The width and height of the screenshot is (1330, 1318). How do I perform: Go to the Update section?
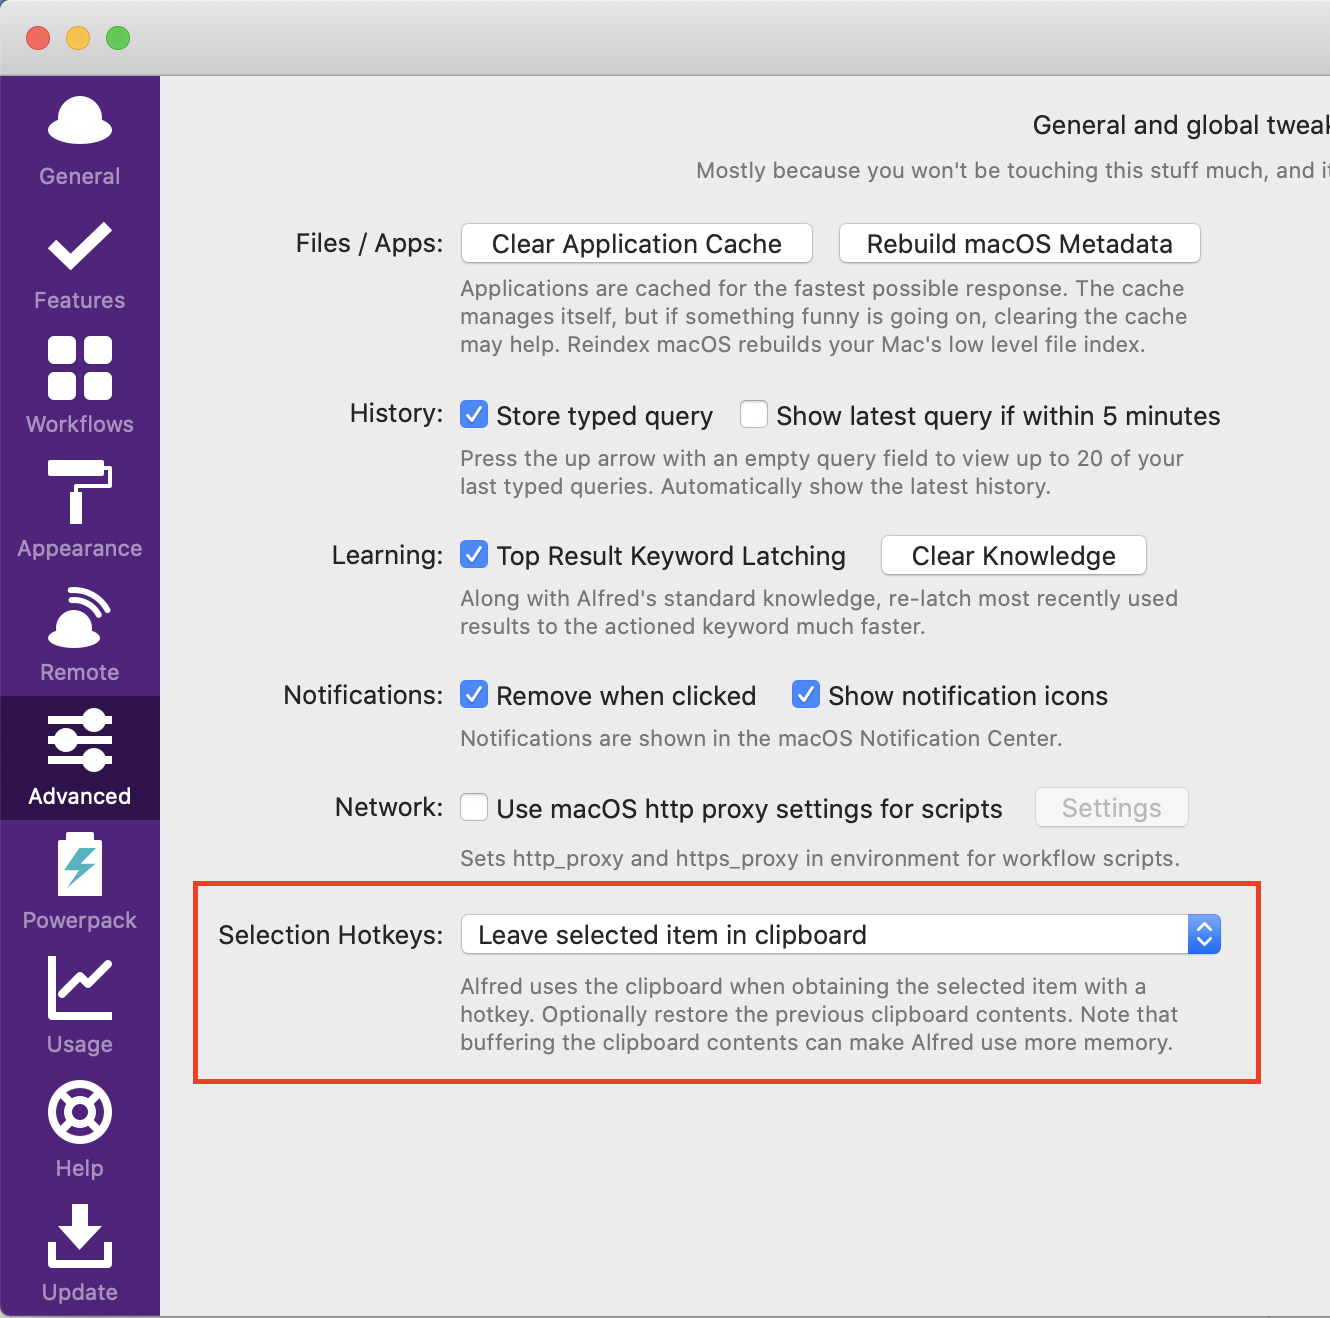point(80,1255)
